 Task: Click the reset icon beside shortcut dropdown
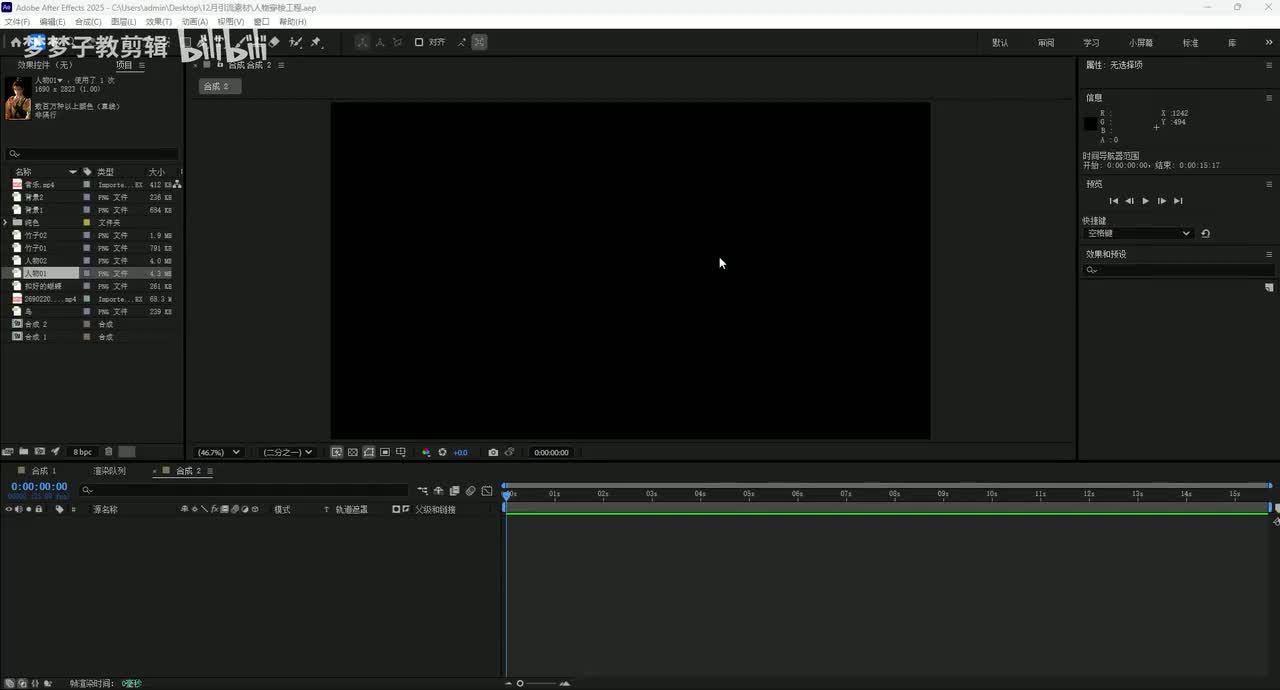tap(1206, 233)
